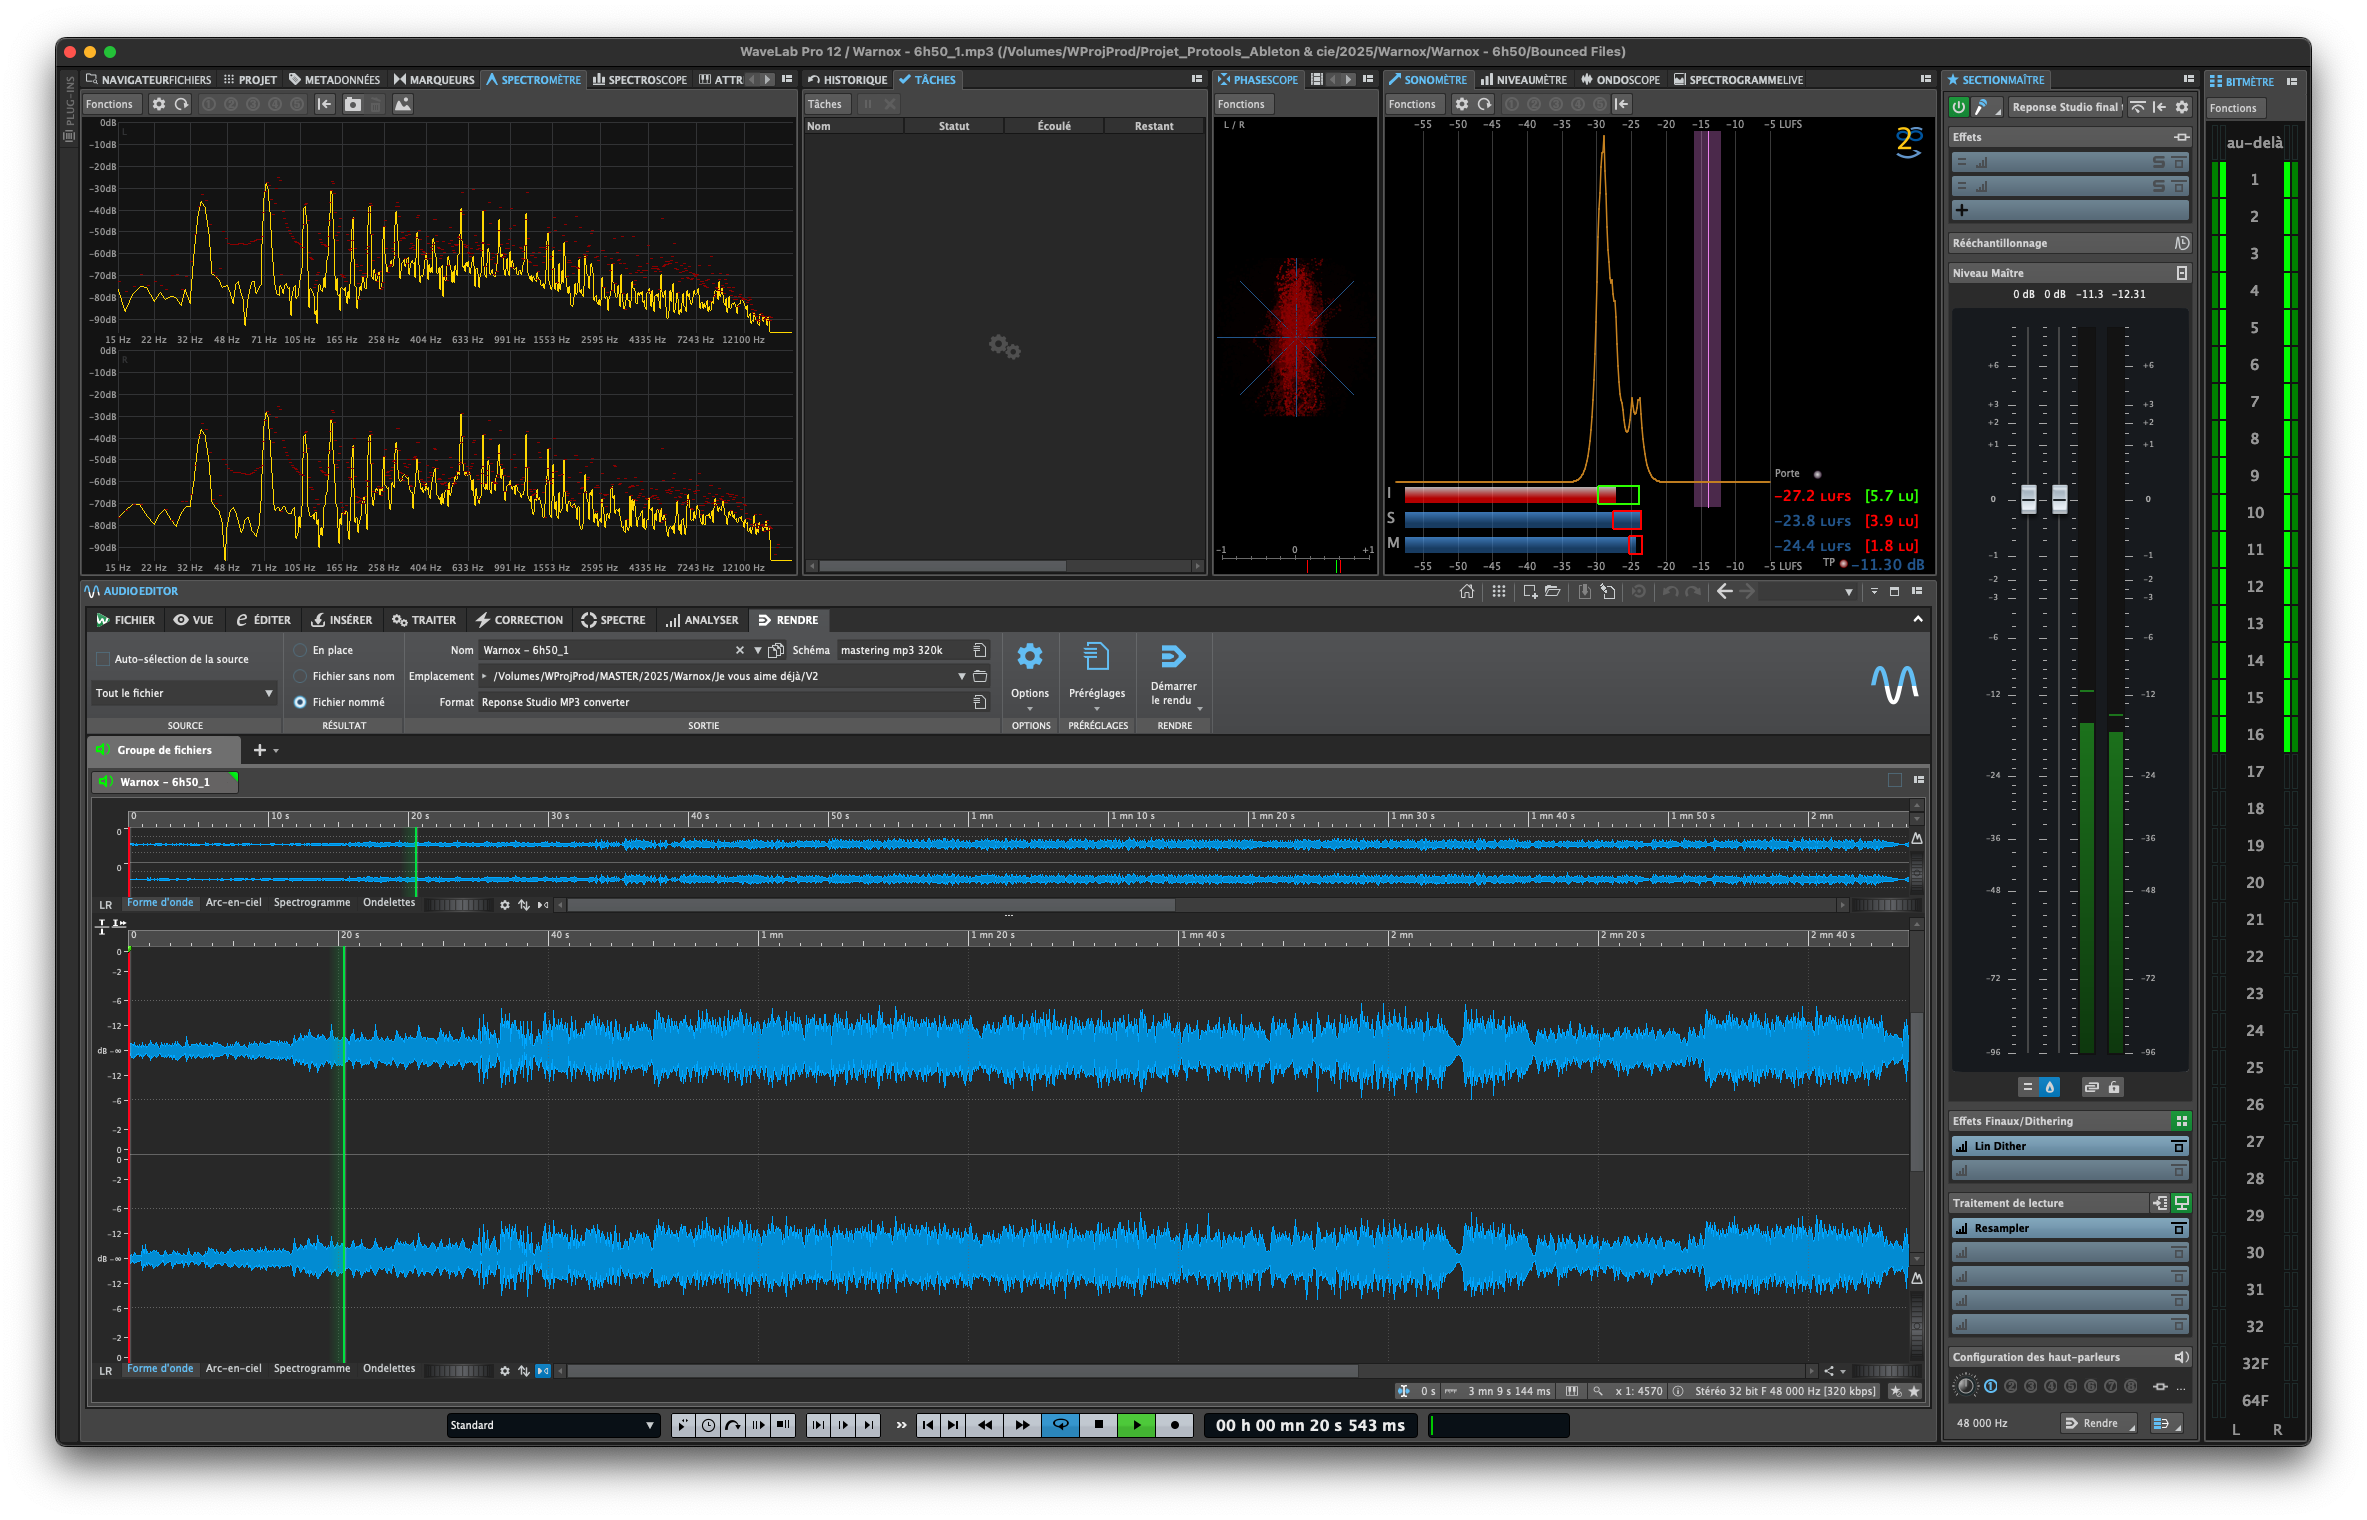Take a snapshot in the spectrometer toolbar

point(352,103)
